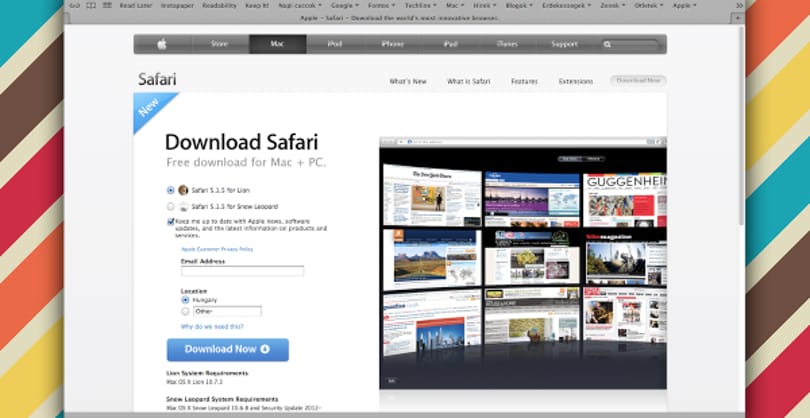Click Instapaper bookmark
Viewport: 810px width, 418px height.
click(175, 6)
